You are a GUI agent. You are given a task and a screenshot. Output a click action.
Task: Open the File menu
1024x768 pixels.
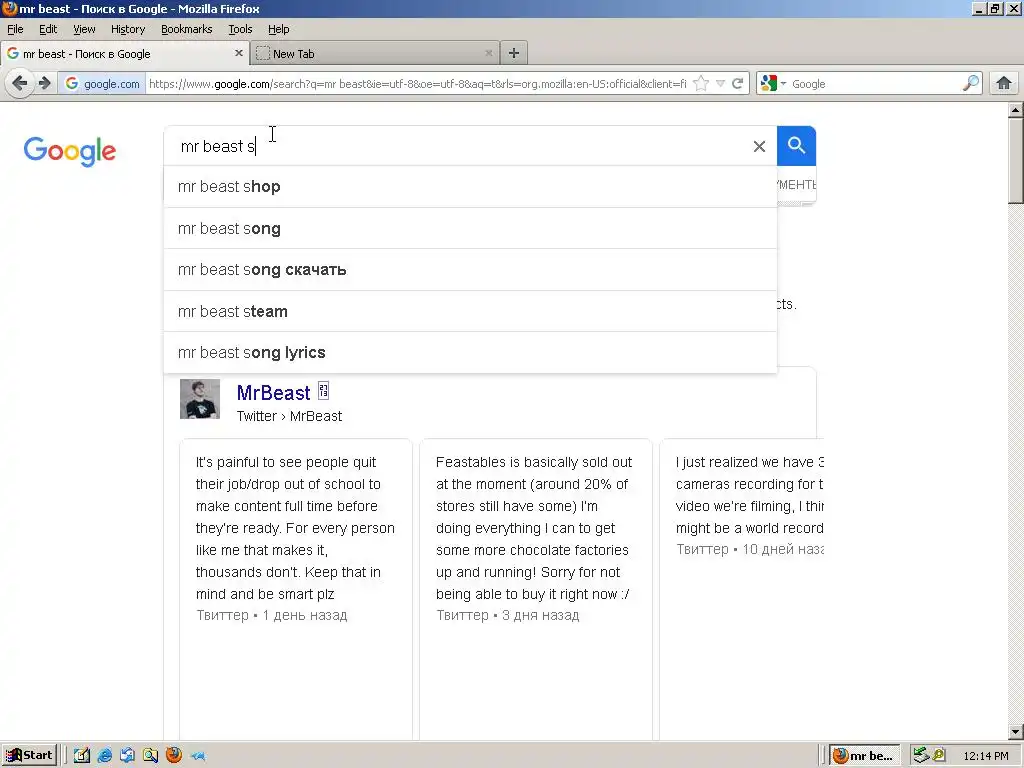(15, 29)
